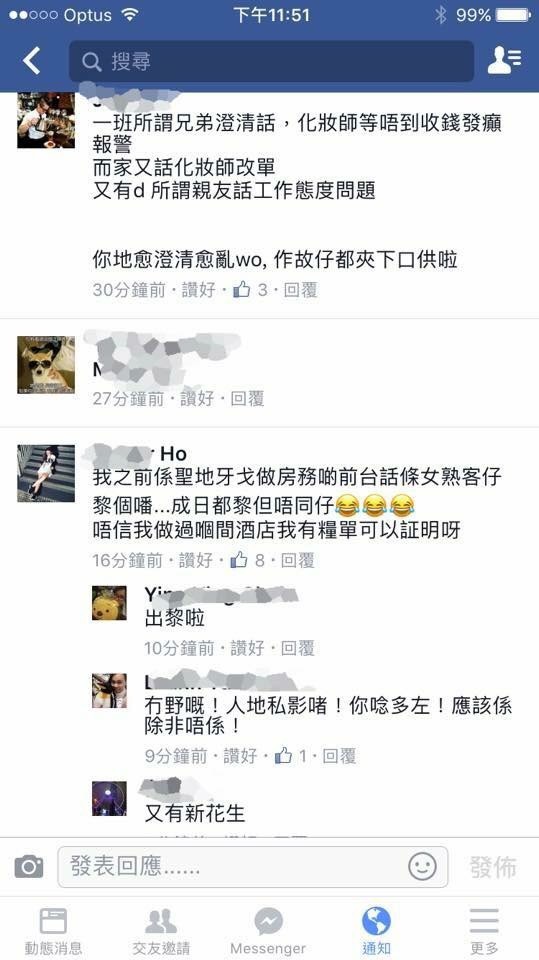539x960 pixels.
Task: Switch to the 動態消息 news feed tab
Action: [x=53, y=931]
